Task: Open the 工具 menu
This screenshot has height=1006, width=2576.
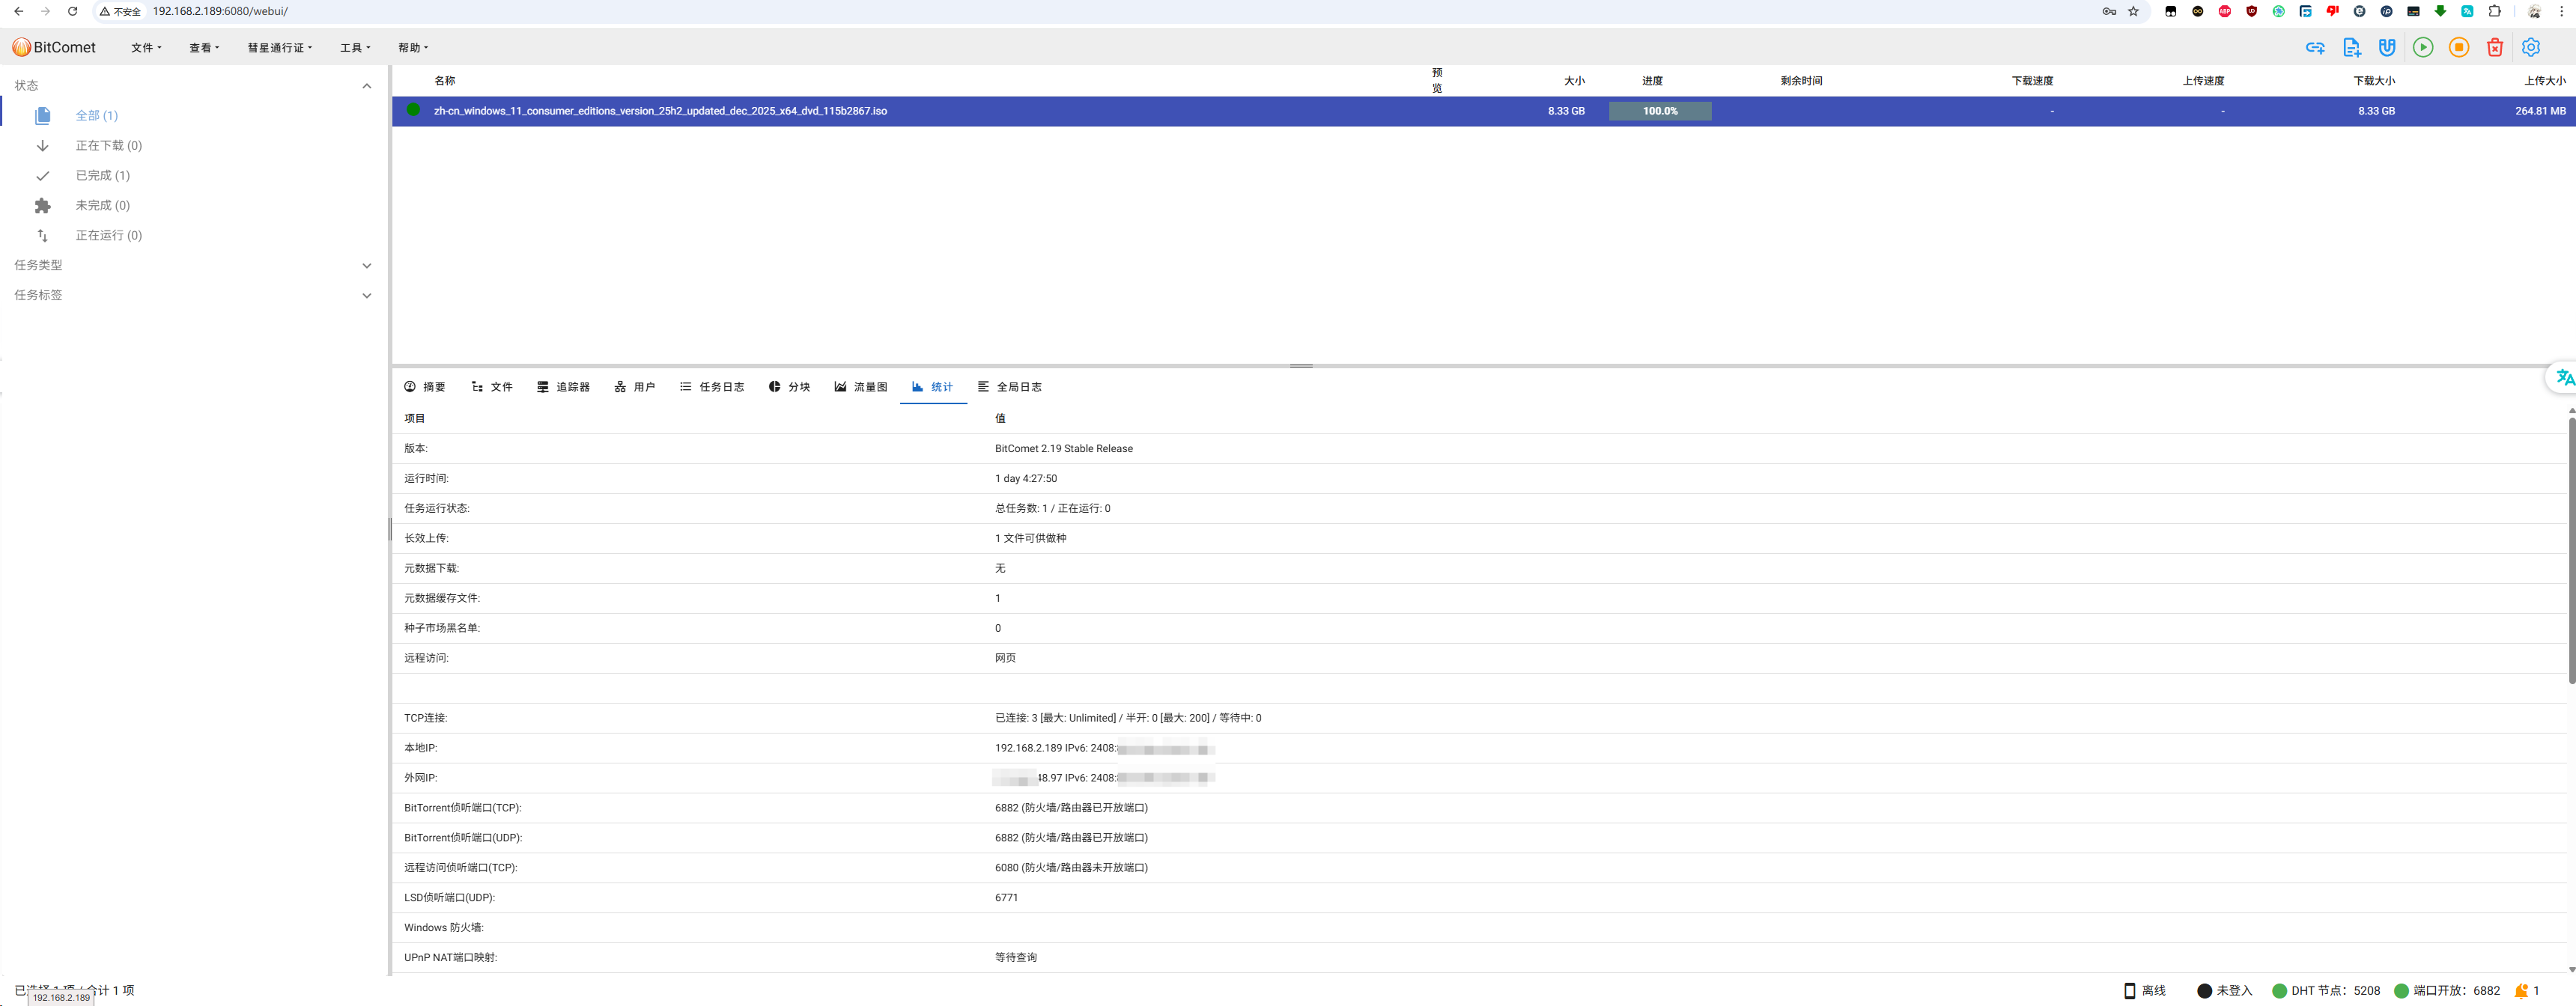Action: coord(354,48)
